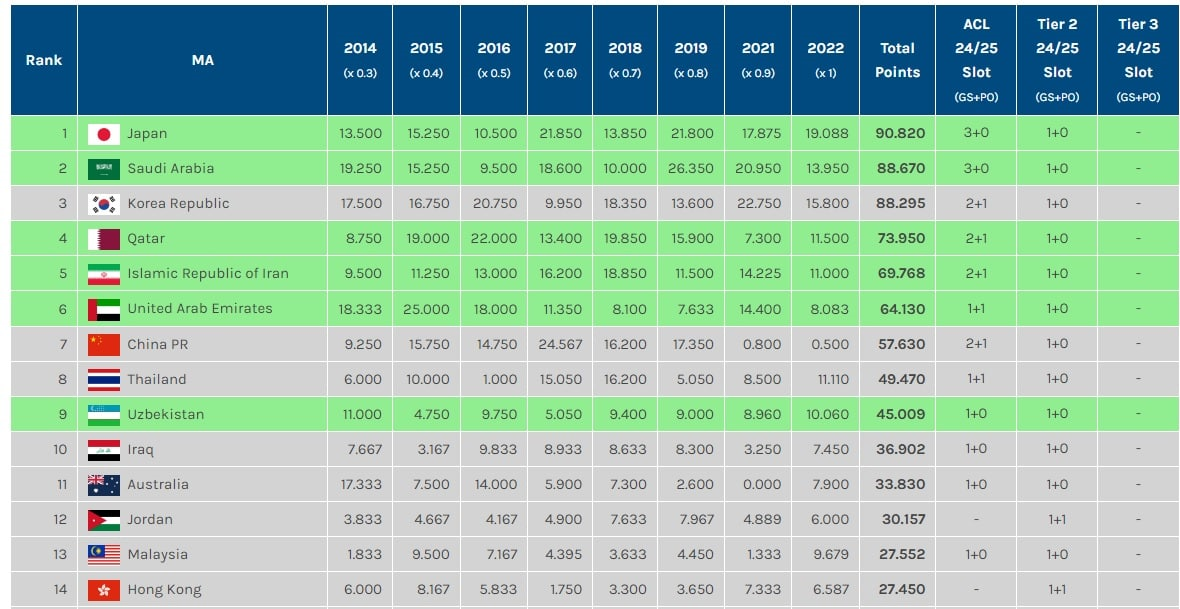This screenshot has width=1180, height=609.
Task: Click the Tier 3 24/25 Slot header
Action: pos(1138,60)
